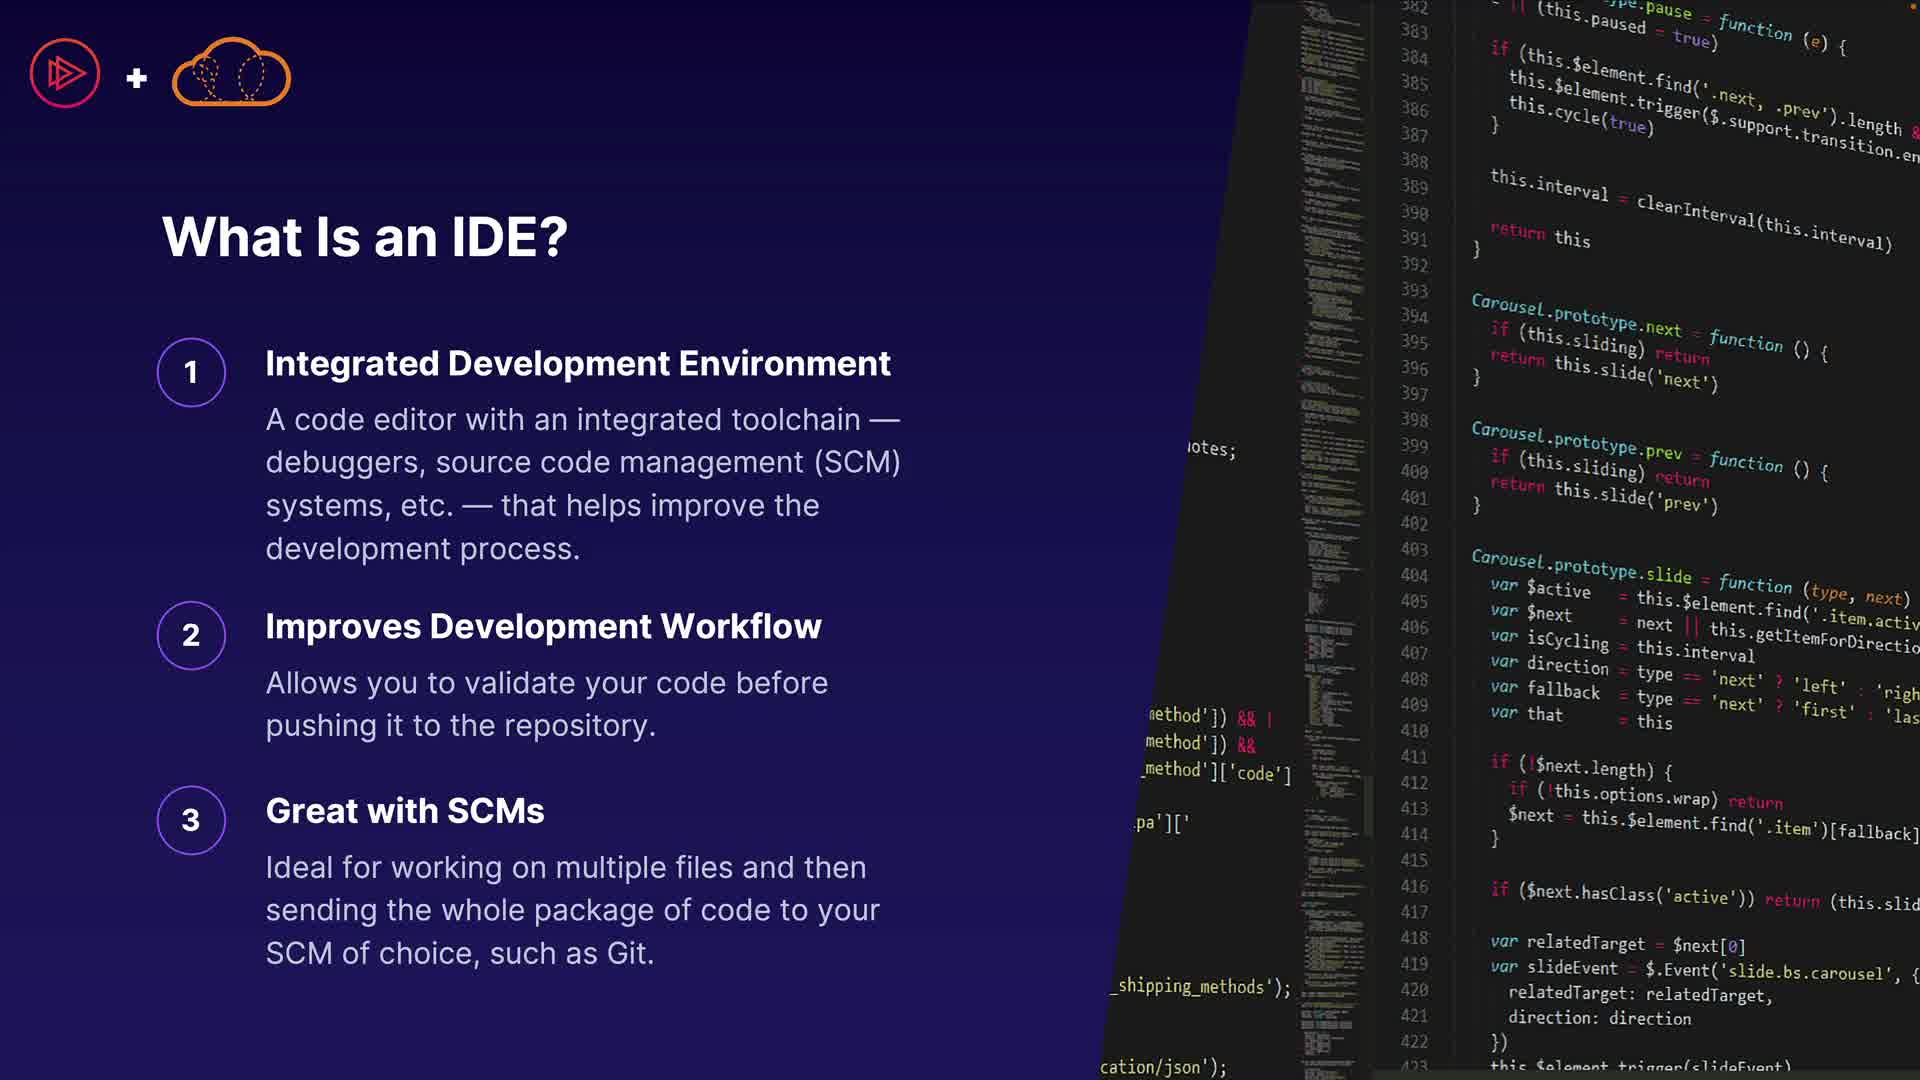The image size is (1920, 1080).
Task: Click the plus sign between the logos
Action: coord(137,78)
